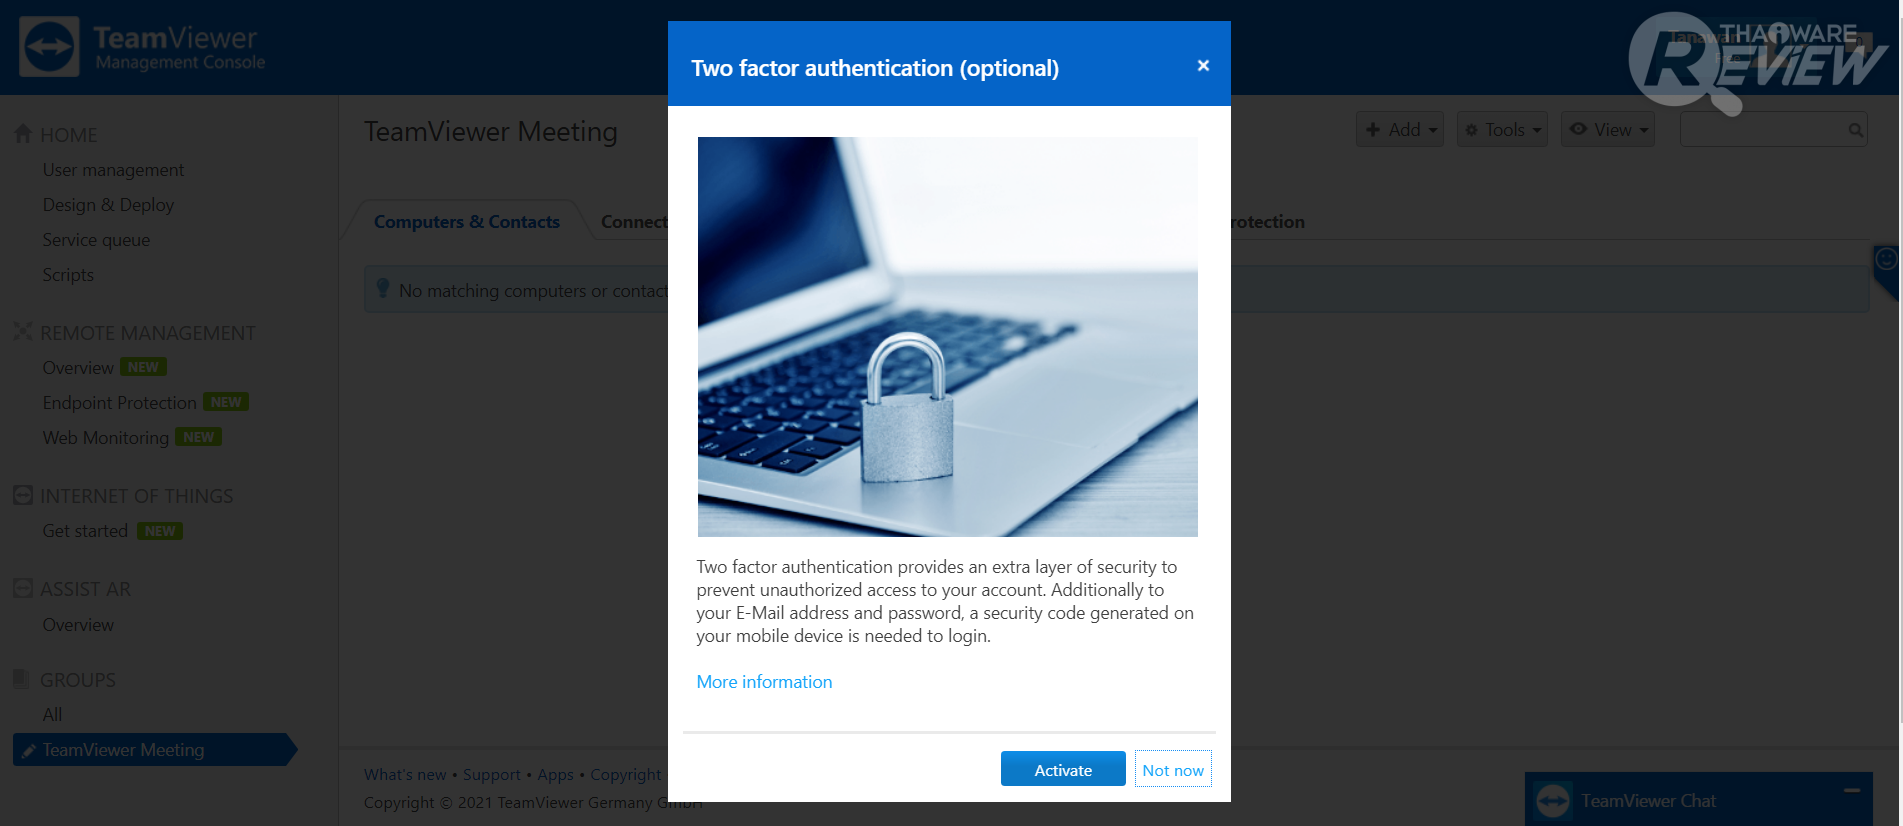Click the Internet of Things section icon
The width and height of the screenshot is (1903, 826).
23,495
